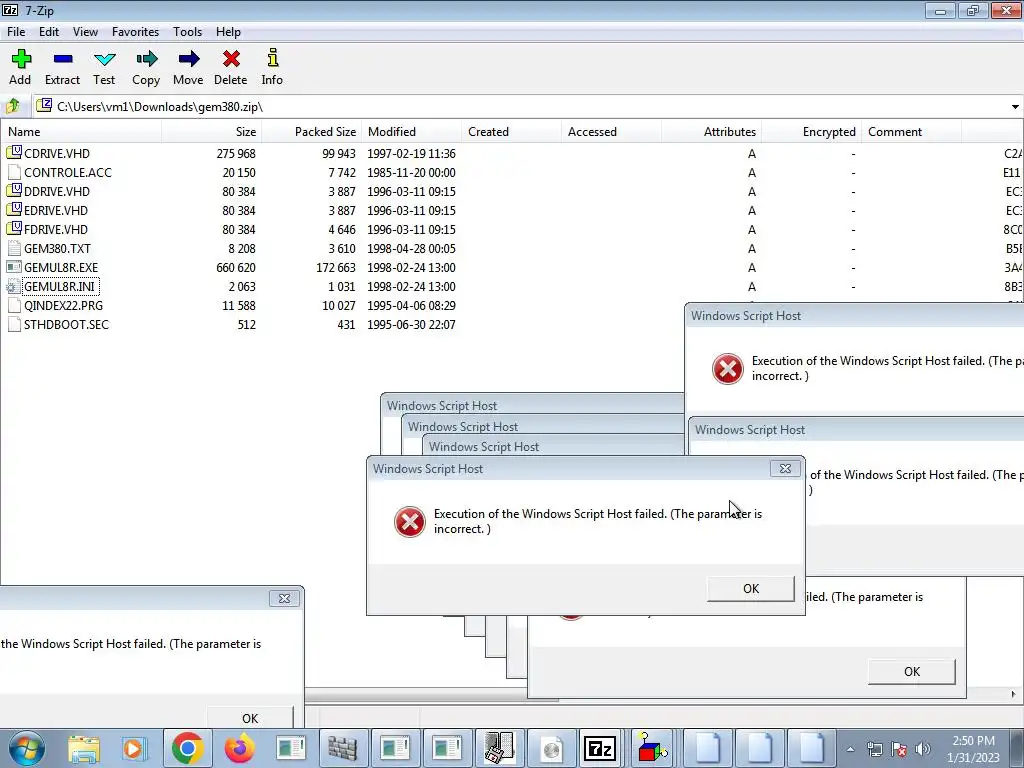Select the FDRIVE.VHD file icon

(14, 229)
